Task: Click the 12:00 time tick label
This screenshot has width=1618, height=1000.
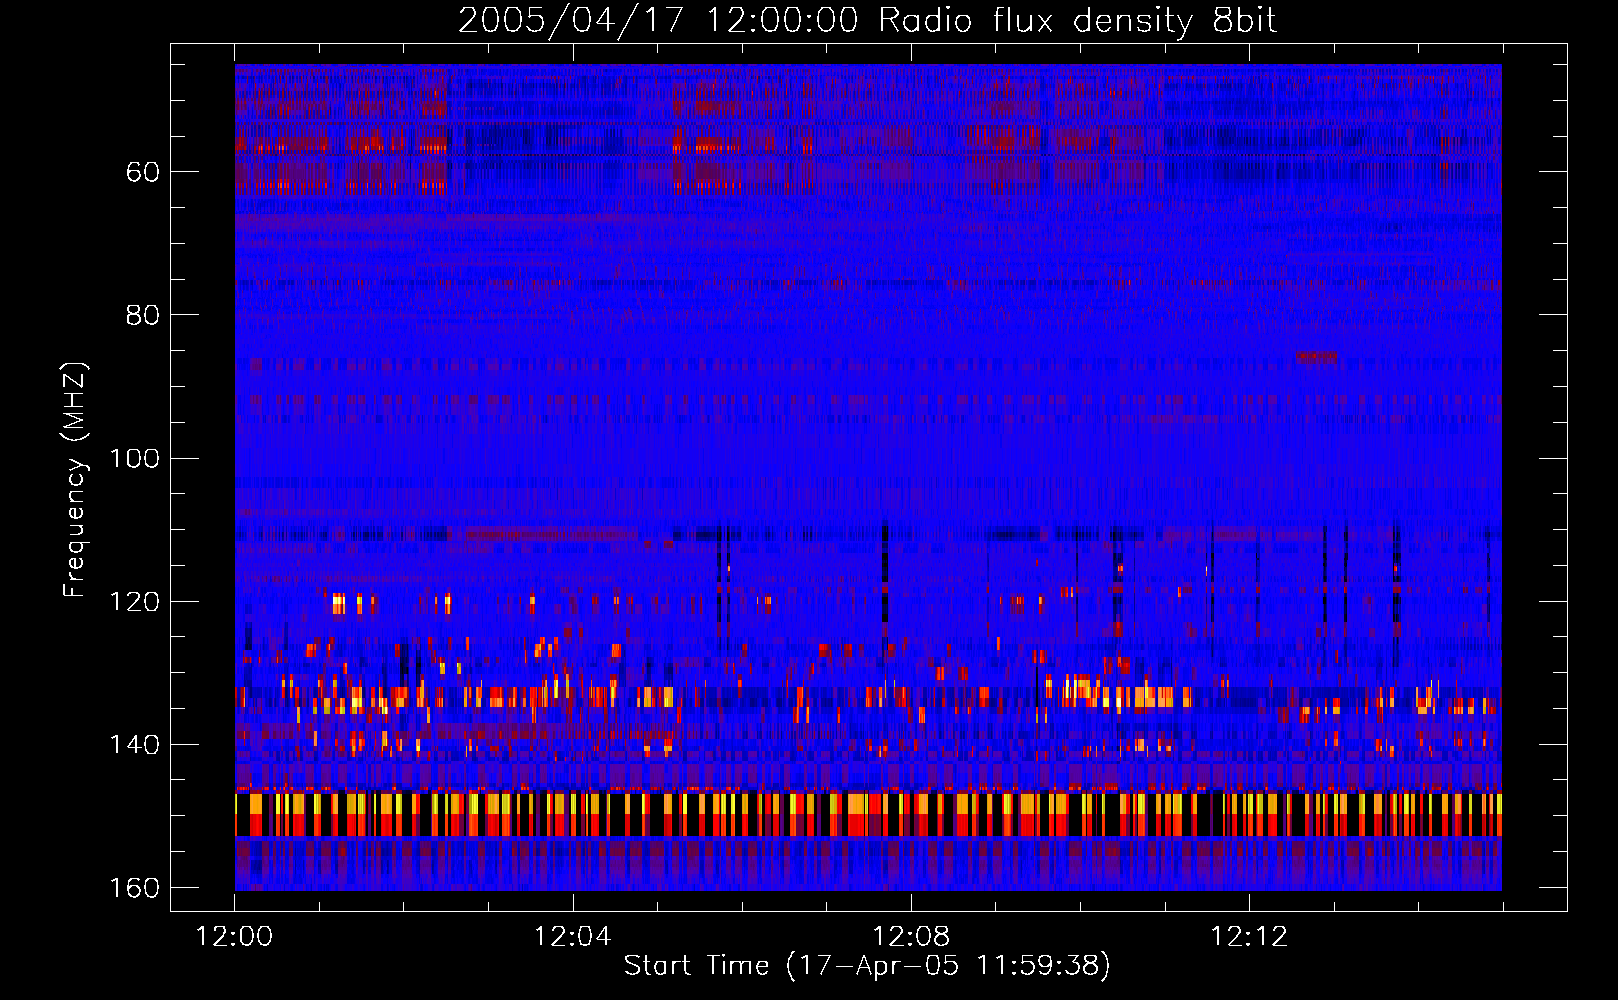Action: tap(234, 937)
